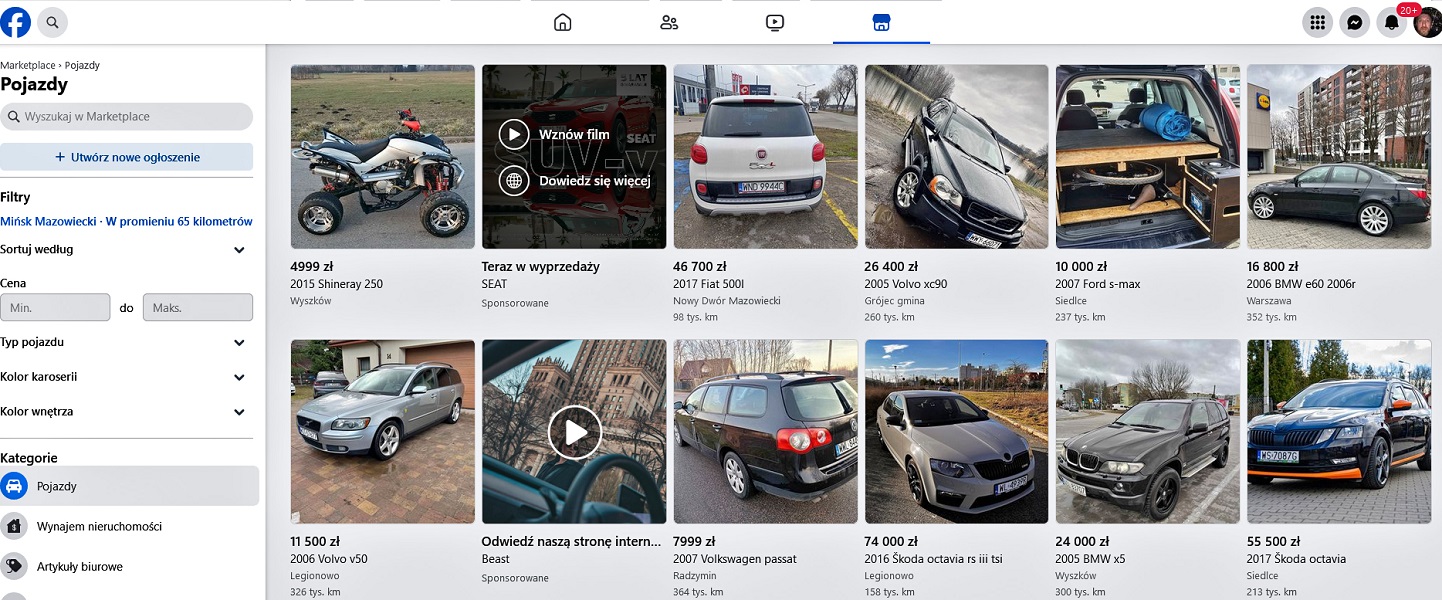1442x600 pixels.
Task: Click the Marketplace breadcrumb link
Action: pos(28,65)
